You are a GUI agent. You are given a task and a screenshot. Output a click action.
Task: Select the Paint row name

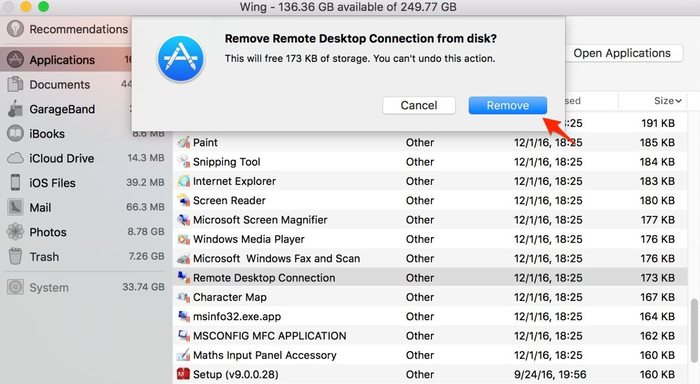coord(205,142)
